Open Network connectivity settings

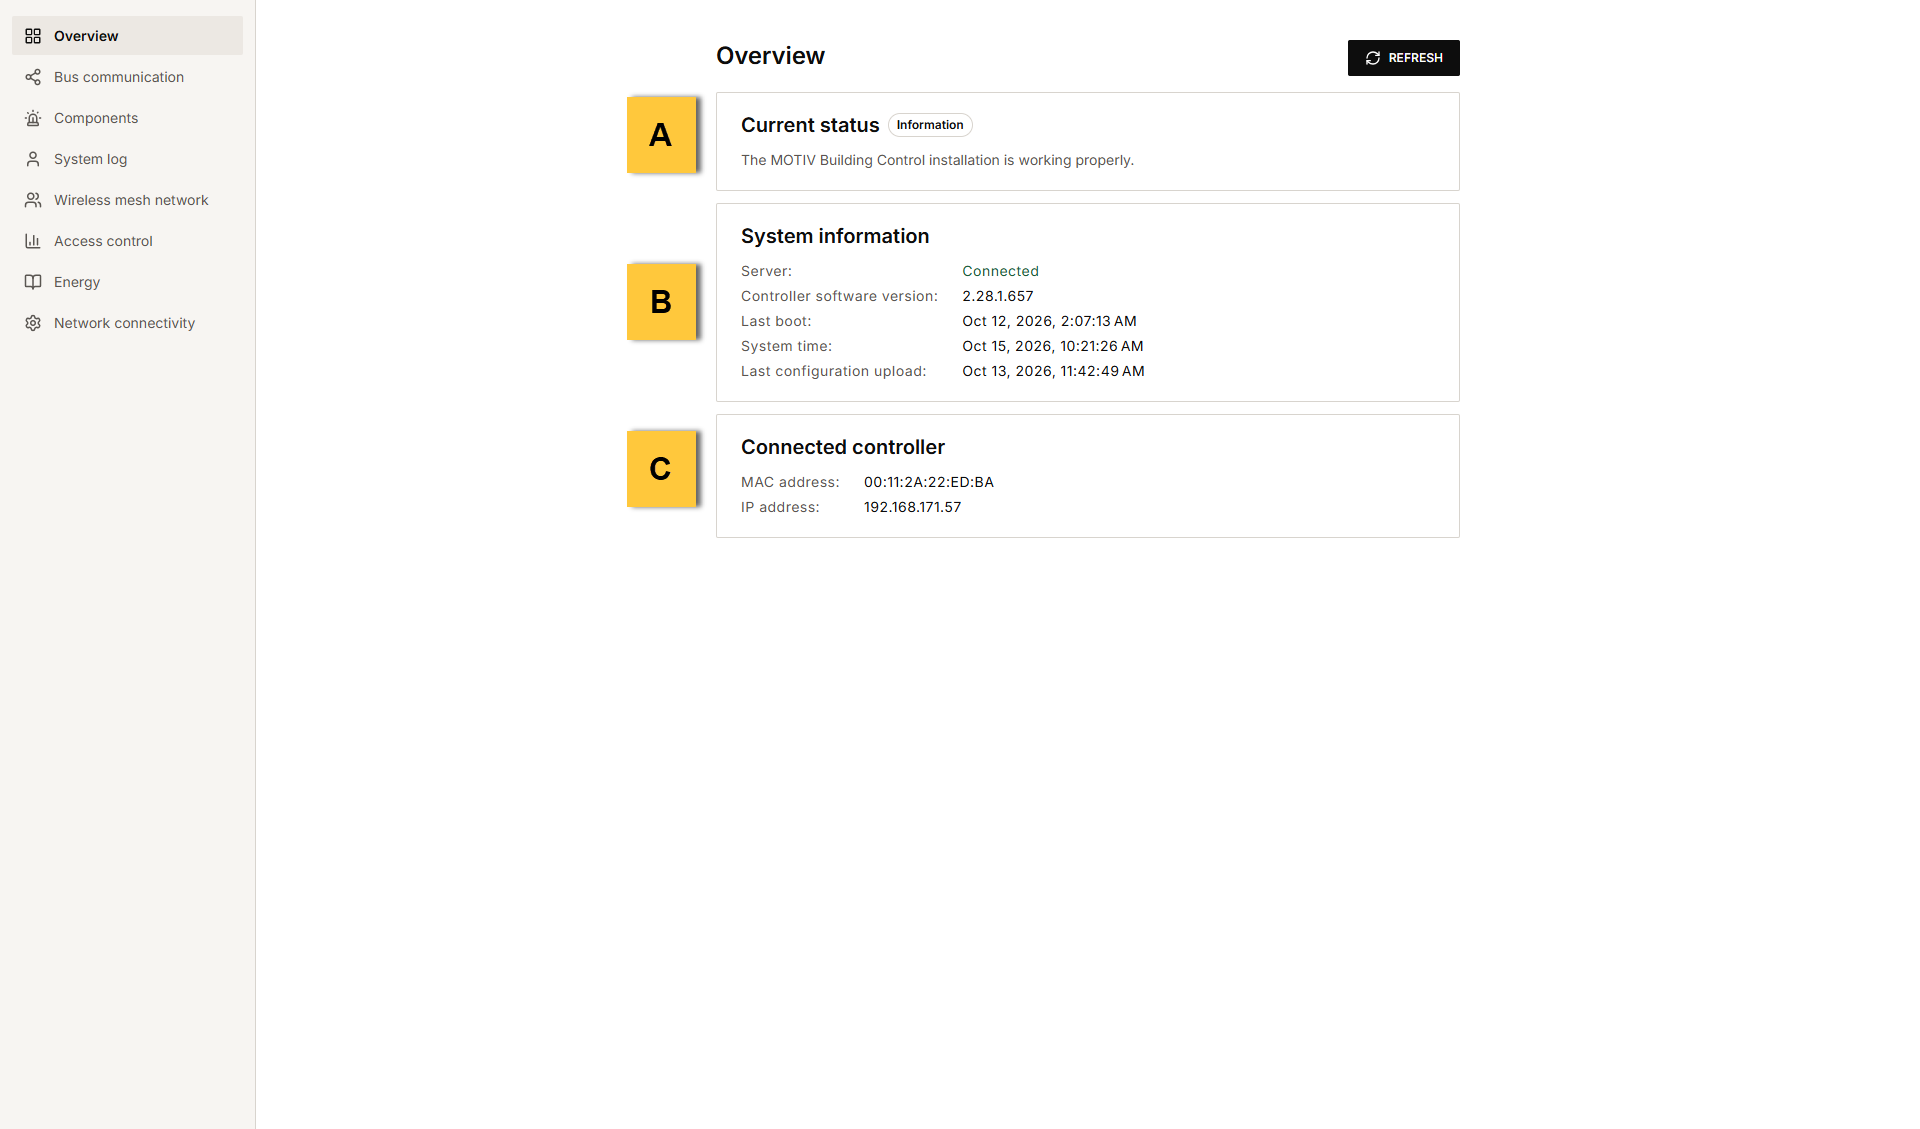coord(127,323)
